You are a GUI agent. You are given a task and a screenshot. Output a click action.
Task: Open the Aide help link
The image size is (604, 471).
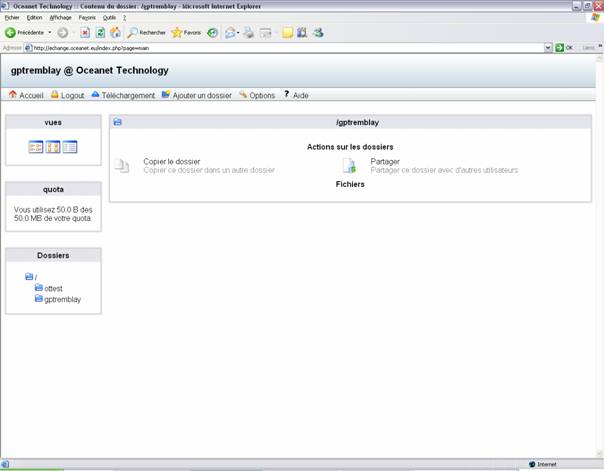click(x=300, y=96)
